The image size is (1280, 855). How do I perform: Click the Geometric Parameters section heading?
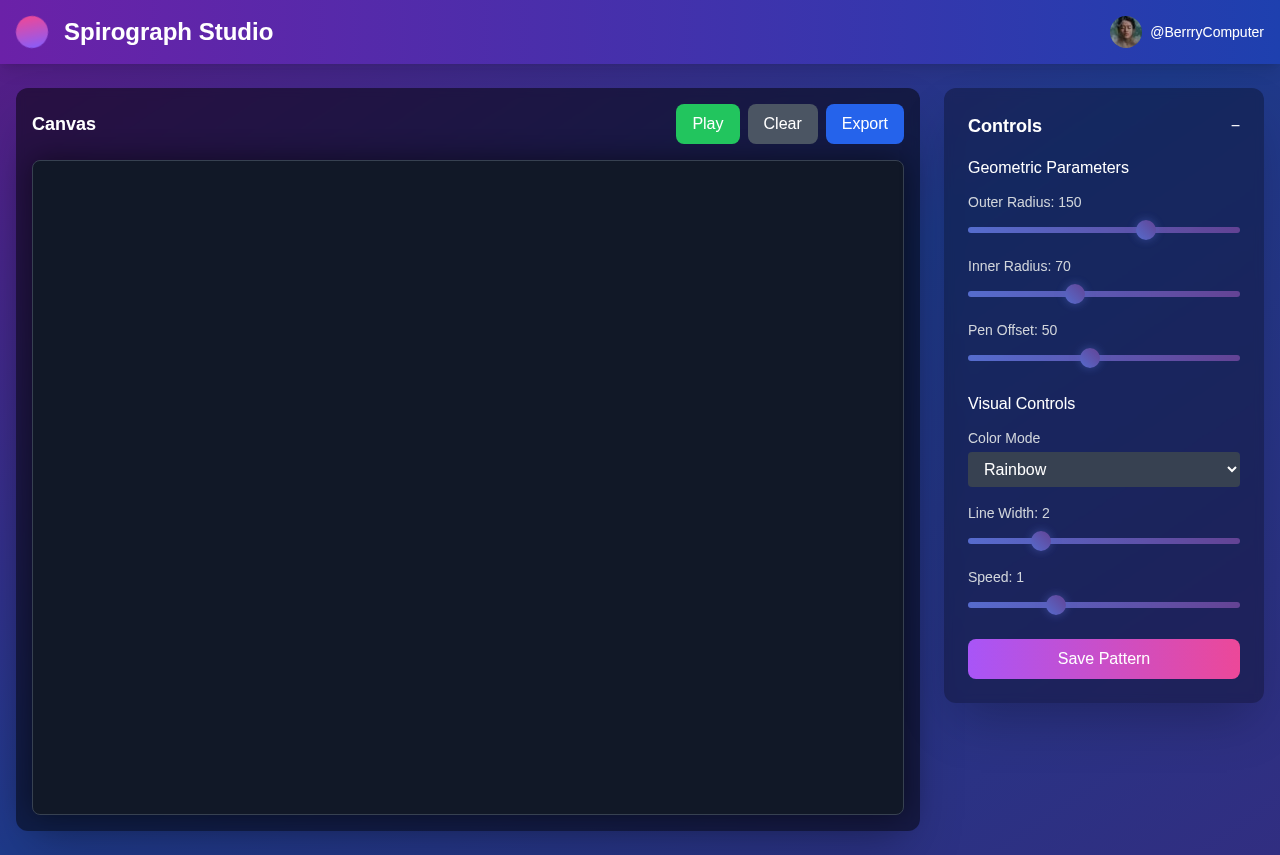[1048, 168]
